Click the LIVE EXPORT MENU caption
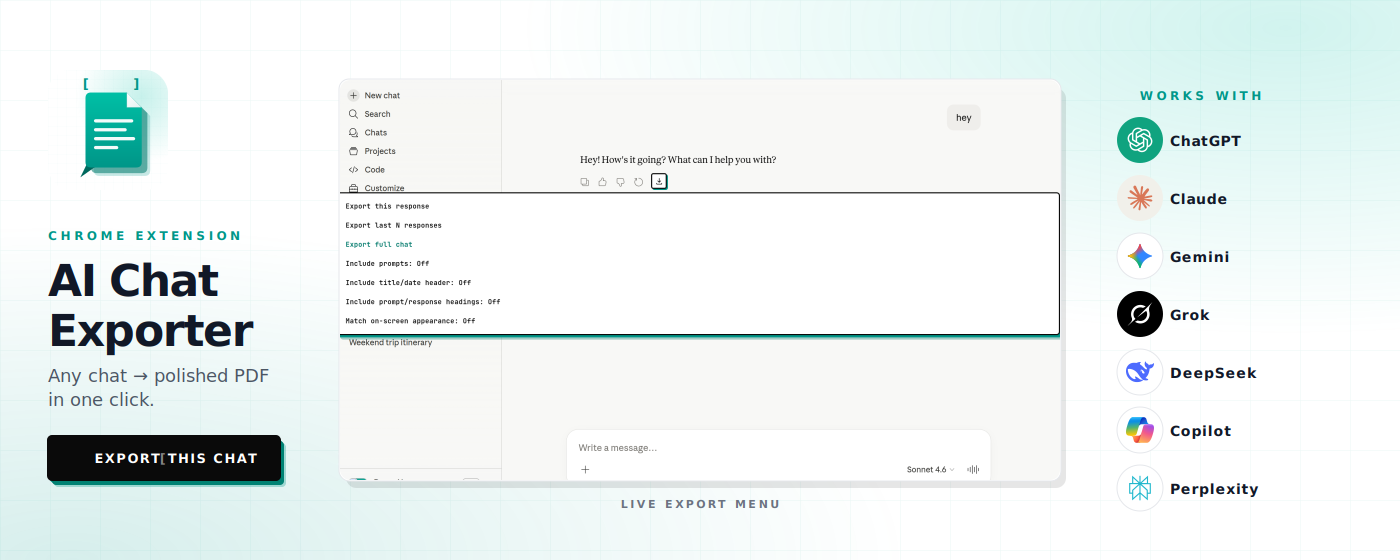The width and height of the screenshot is (1400, 560). tap(700, 504)
